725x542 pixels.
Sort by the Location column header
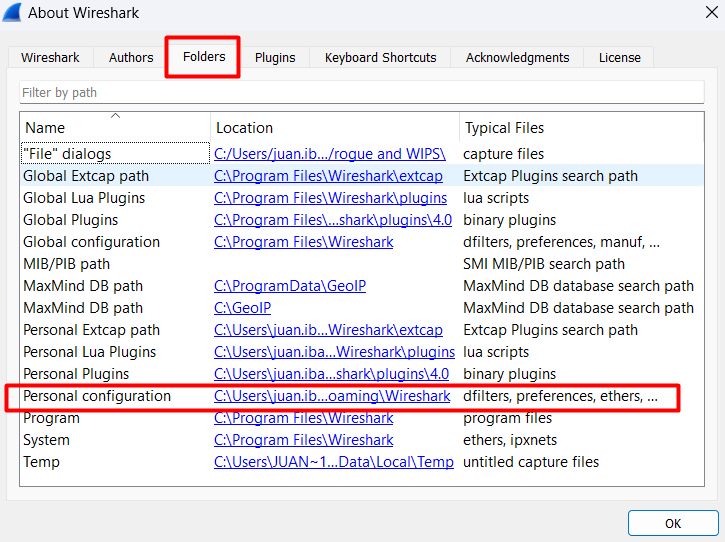[x=335, y=127]
